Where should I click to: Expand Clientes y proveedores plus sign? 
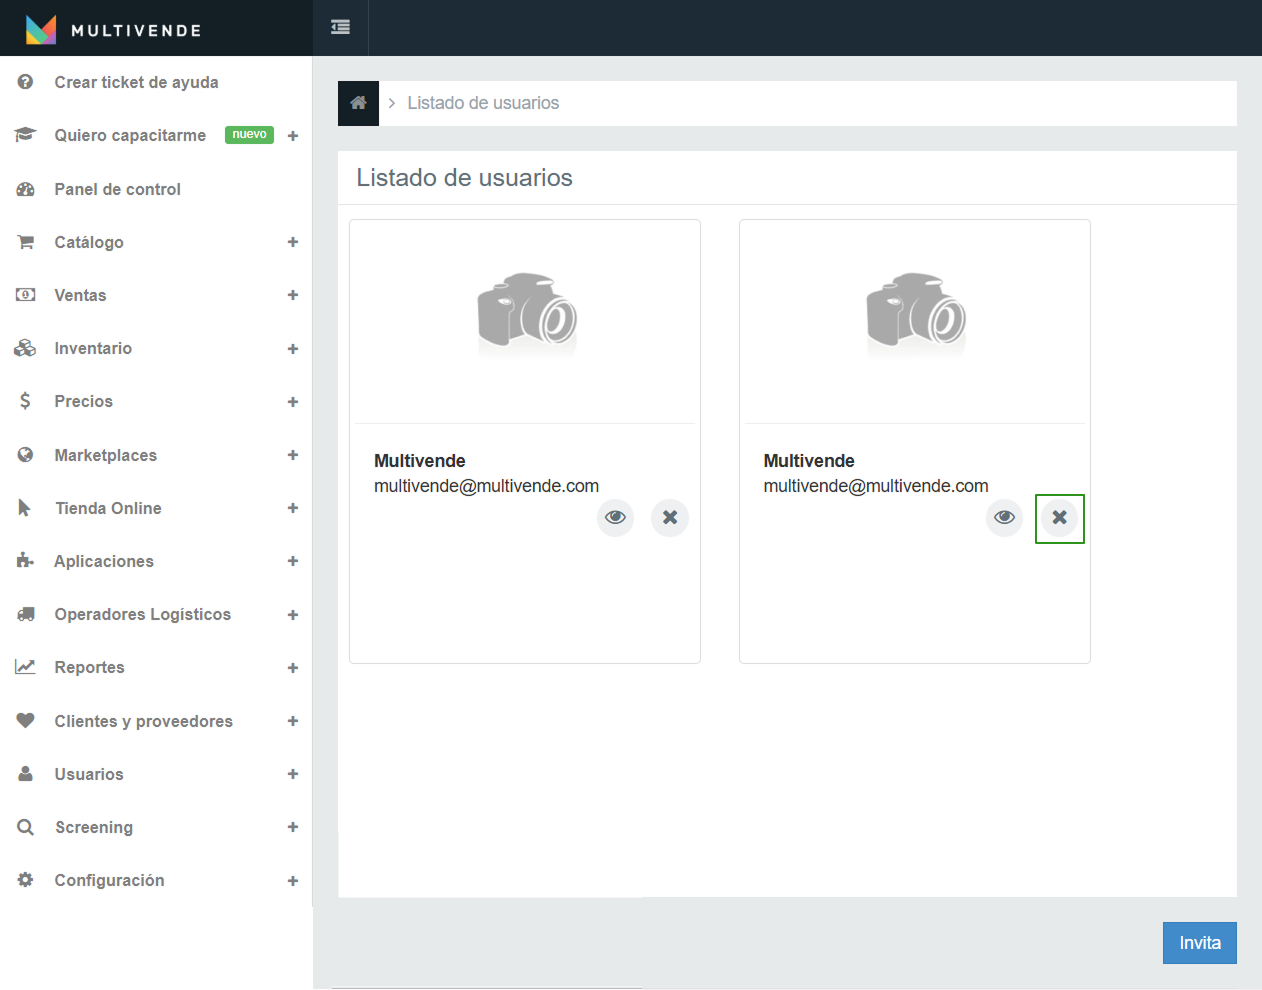(x=293, y=721)
